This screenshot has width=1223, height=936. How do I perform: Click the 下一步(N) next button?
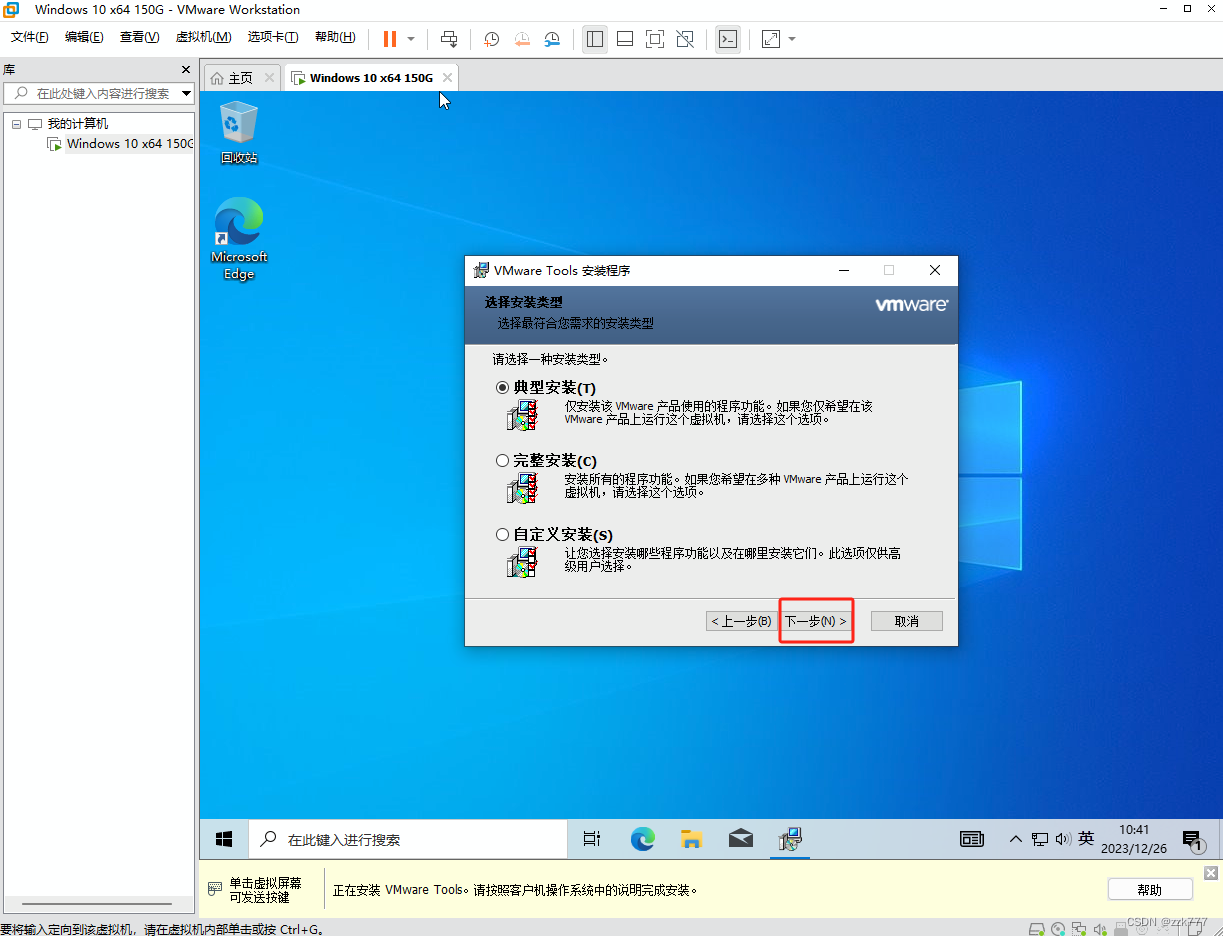click(815, 621)
